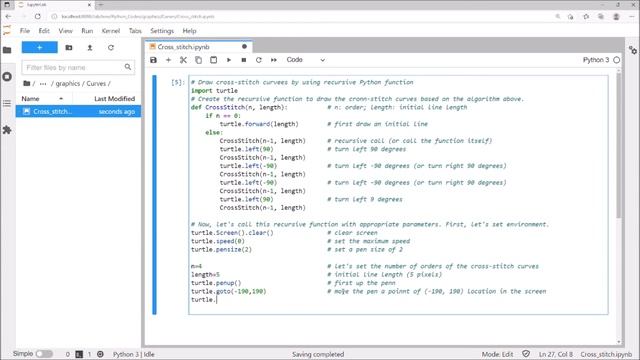Switch to the Cross_stitch.ipynb tab

[x=183, y=47]
